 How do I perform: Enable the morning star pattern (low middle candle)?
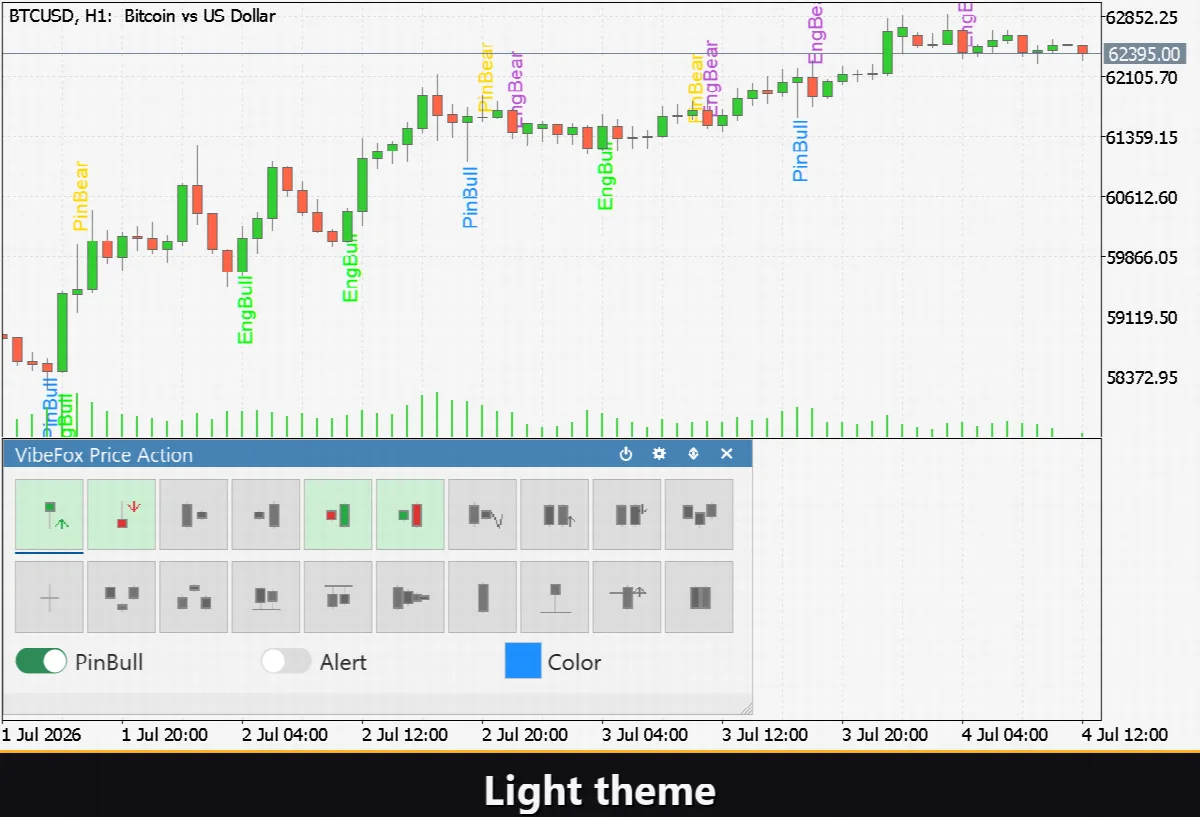(x=121, y=597)
